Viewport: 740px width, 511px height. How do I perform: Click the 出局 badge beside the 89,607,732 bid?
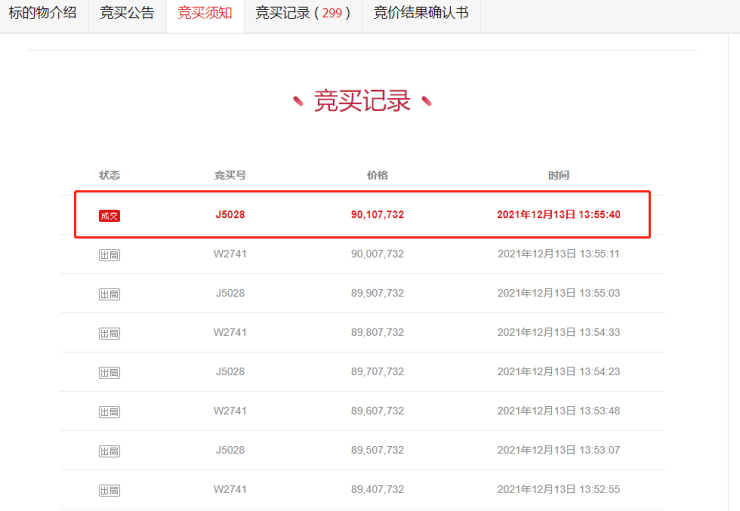click(109, 411)
